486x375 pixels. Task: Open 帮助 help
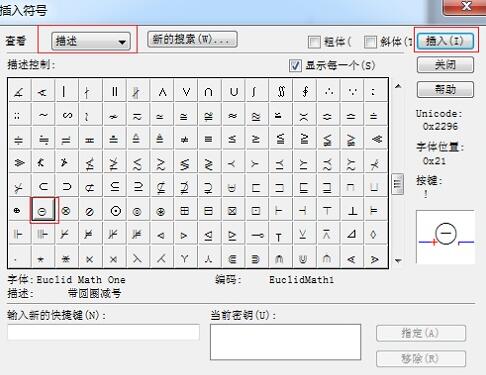(445, 89)
